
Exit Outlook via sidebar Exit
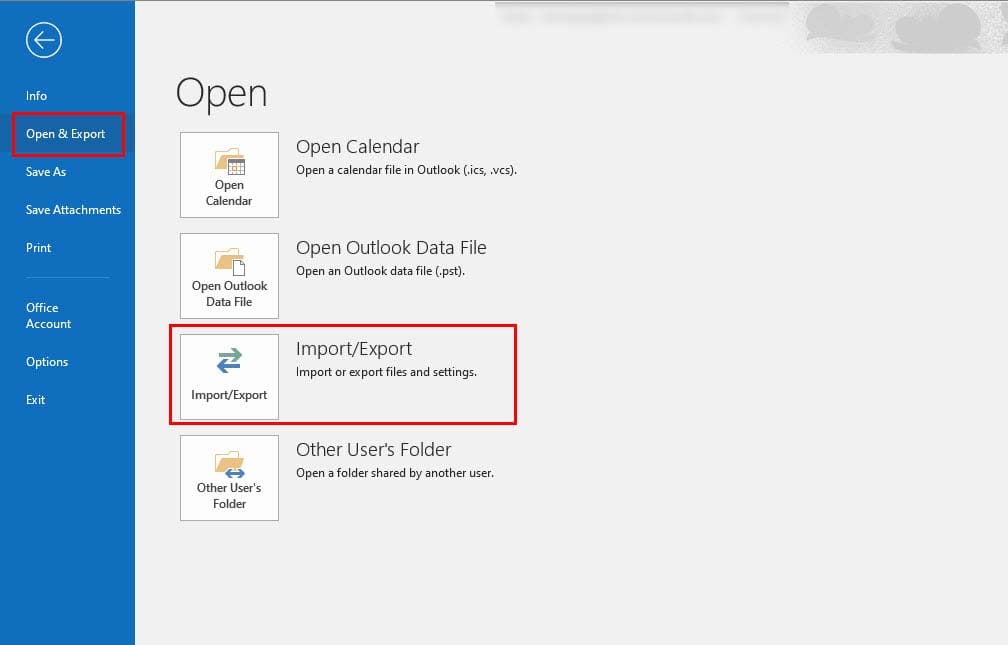pos(35,399)
